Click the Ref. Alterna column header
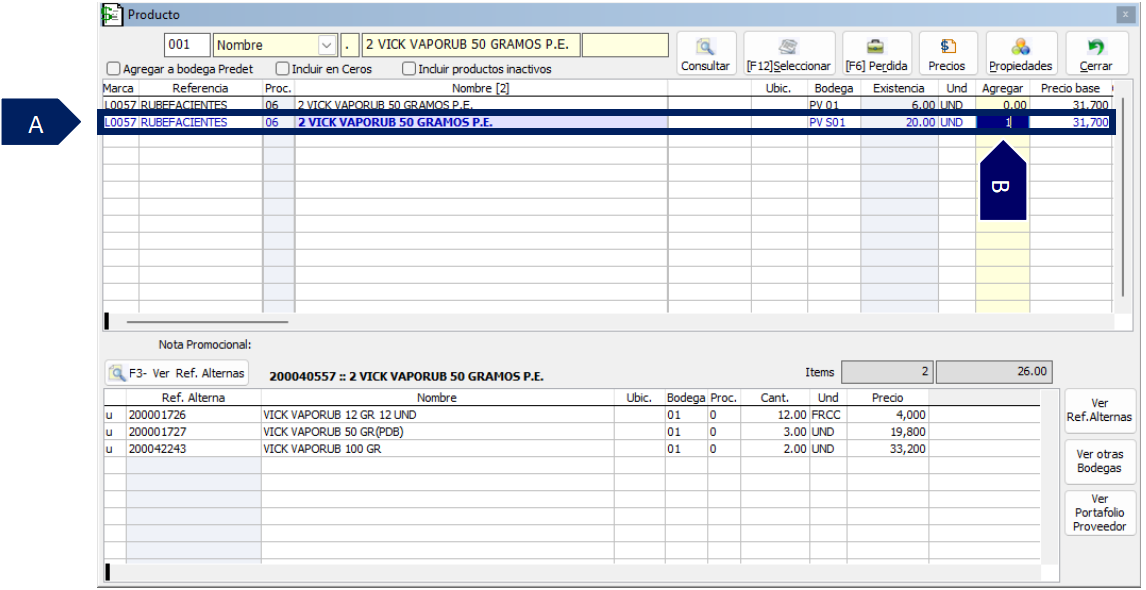The width and height of the screenshot is (1146, 590). [x=194, y=398]
